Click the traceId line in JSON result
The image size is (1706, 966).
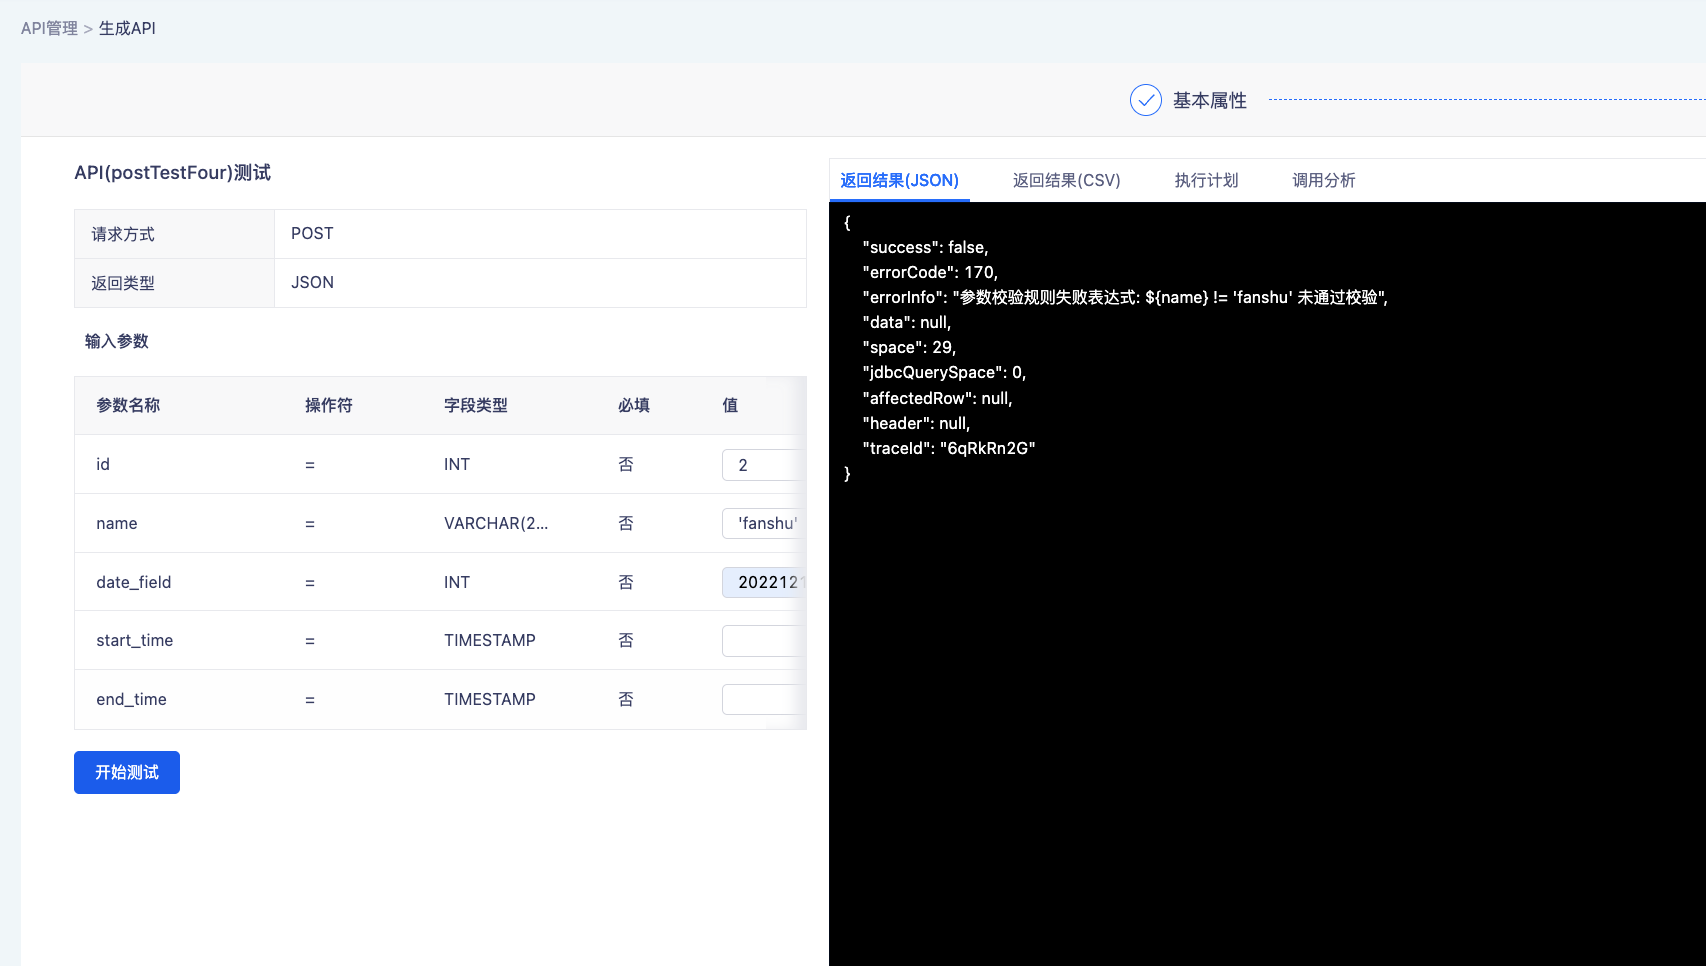coord(948,448)
